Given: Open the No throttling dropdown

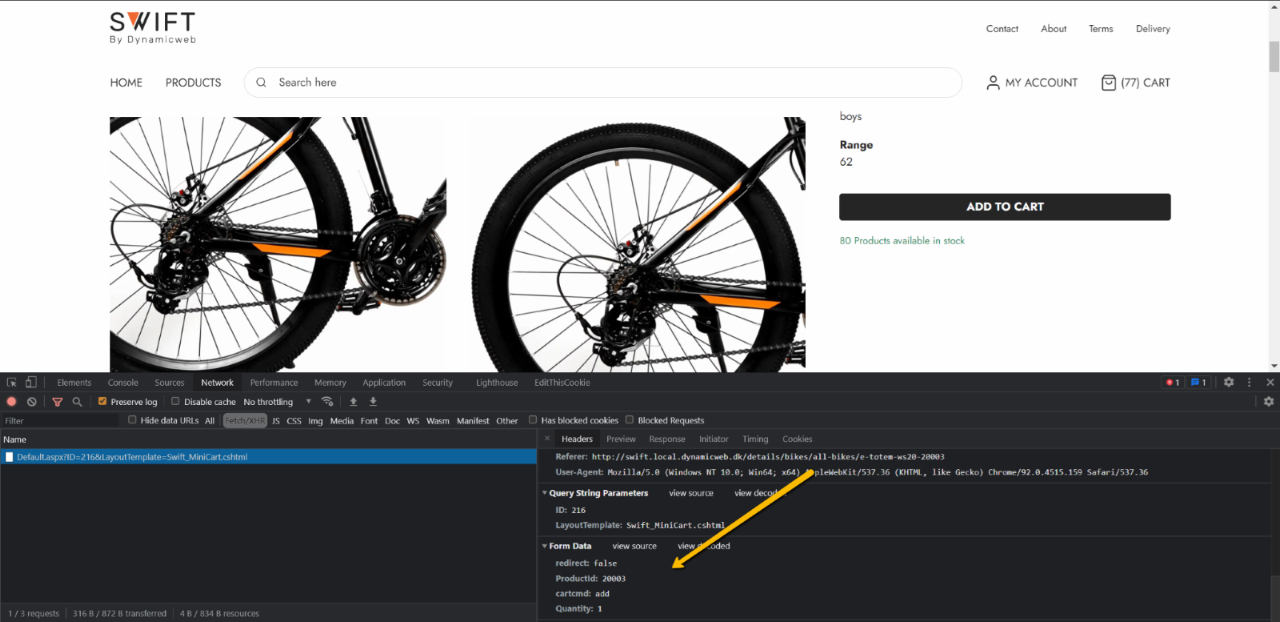Looking at the screenshot, I should pyautogui.click(x=277, y=402).
